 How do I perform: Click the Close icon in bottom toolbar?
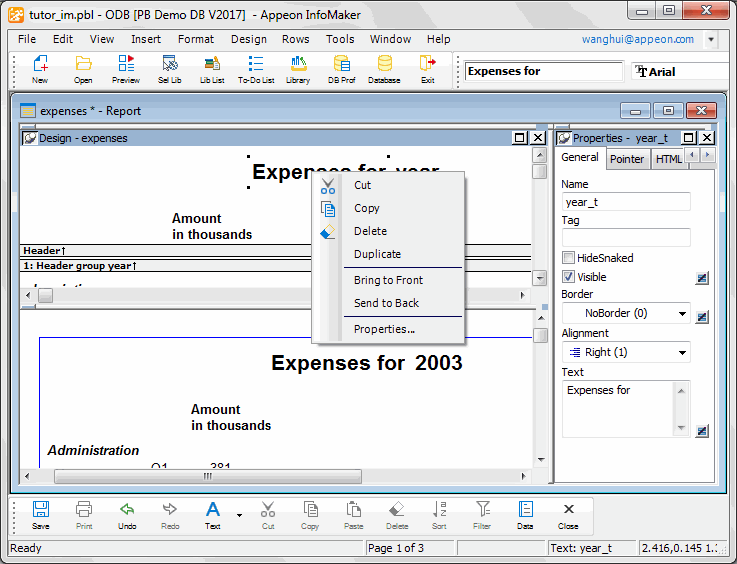(x=568, y=516)
